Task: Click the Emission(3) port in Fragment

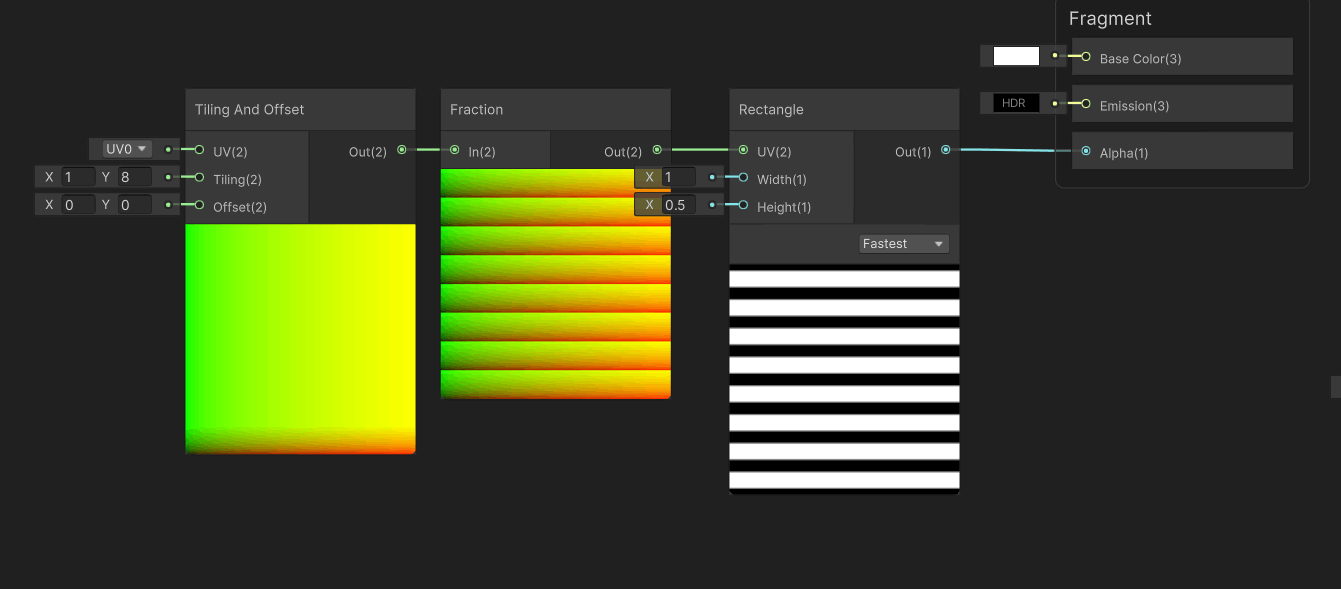Action: point(1086,104)
